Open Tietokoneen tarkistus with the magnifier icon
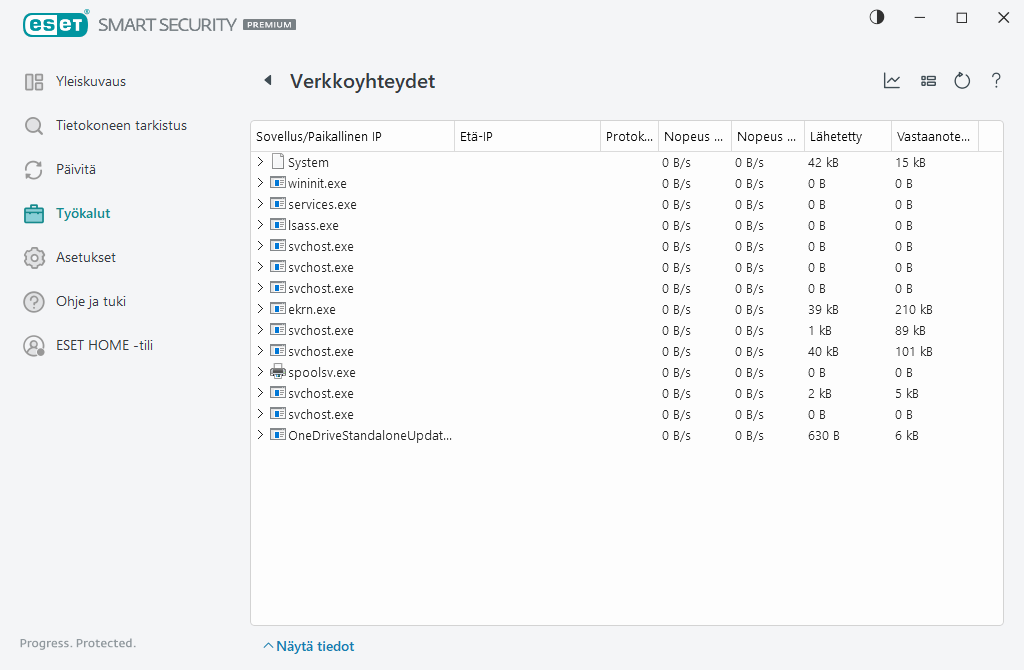 click(31, 125)
